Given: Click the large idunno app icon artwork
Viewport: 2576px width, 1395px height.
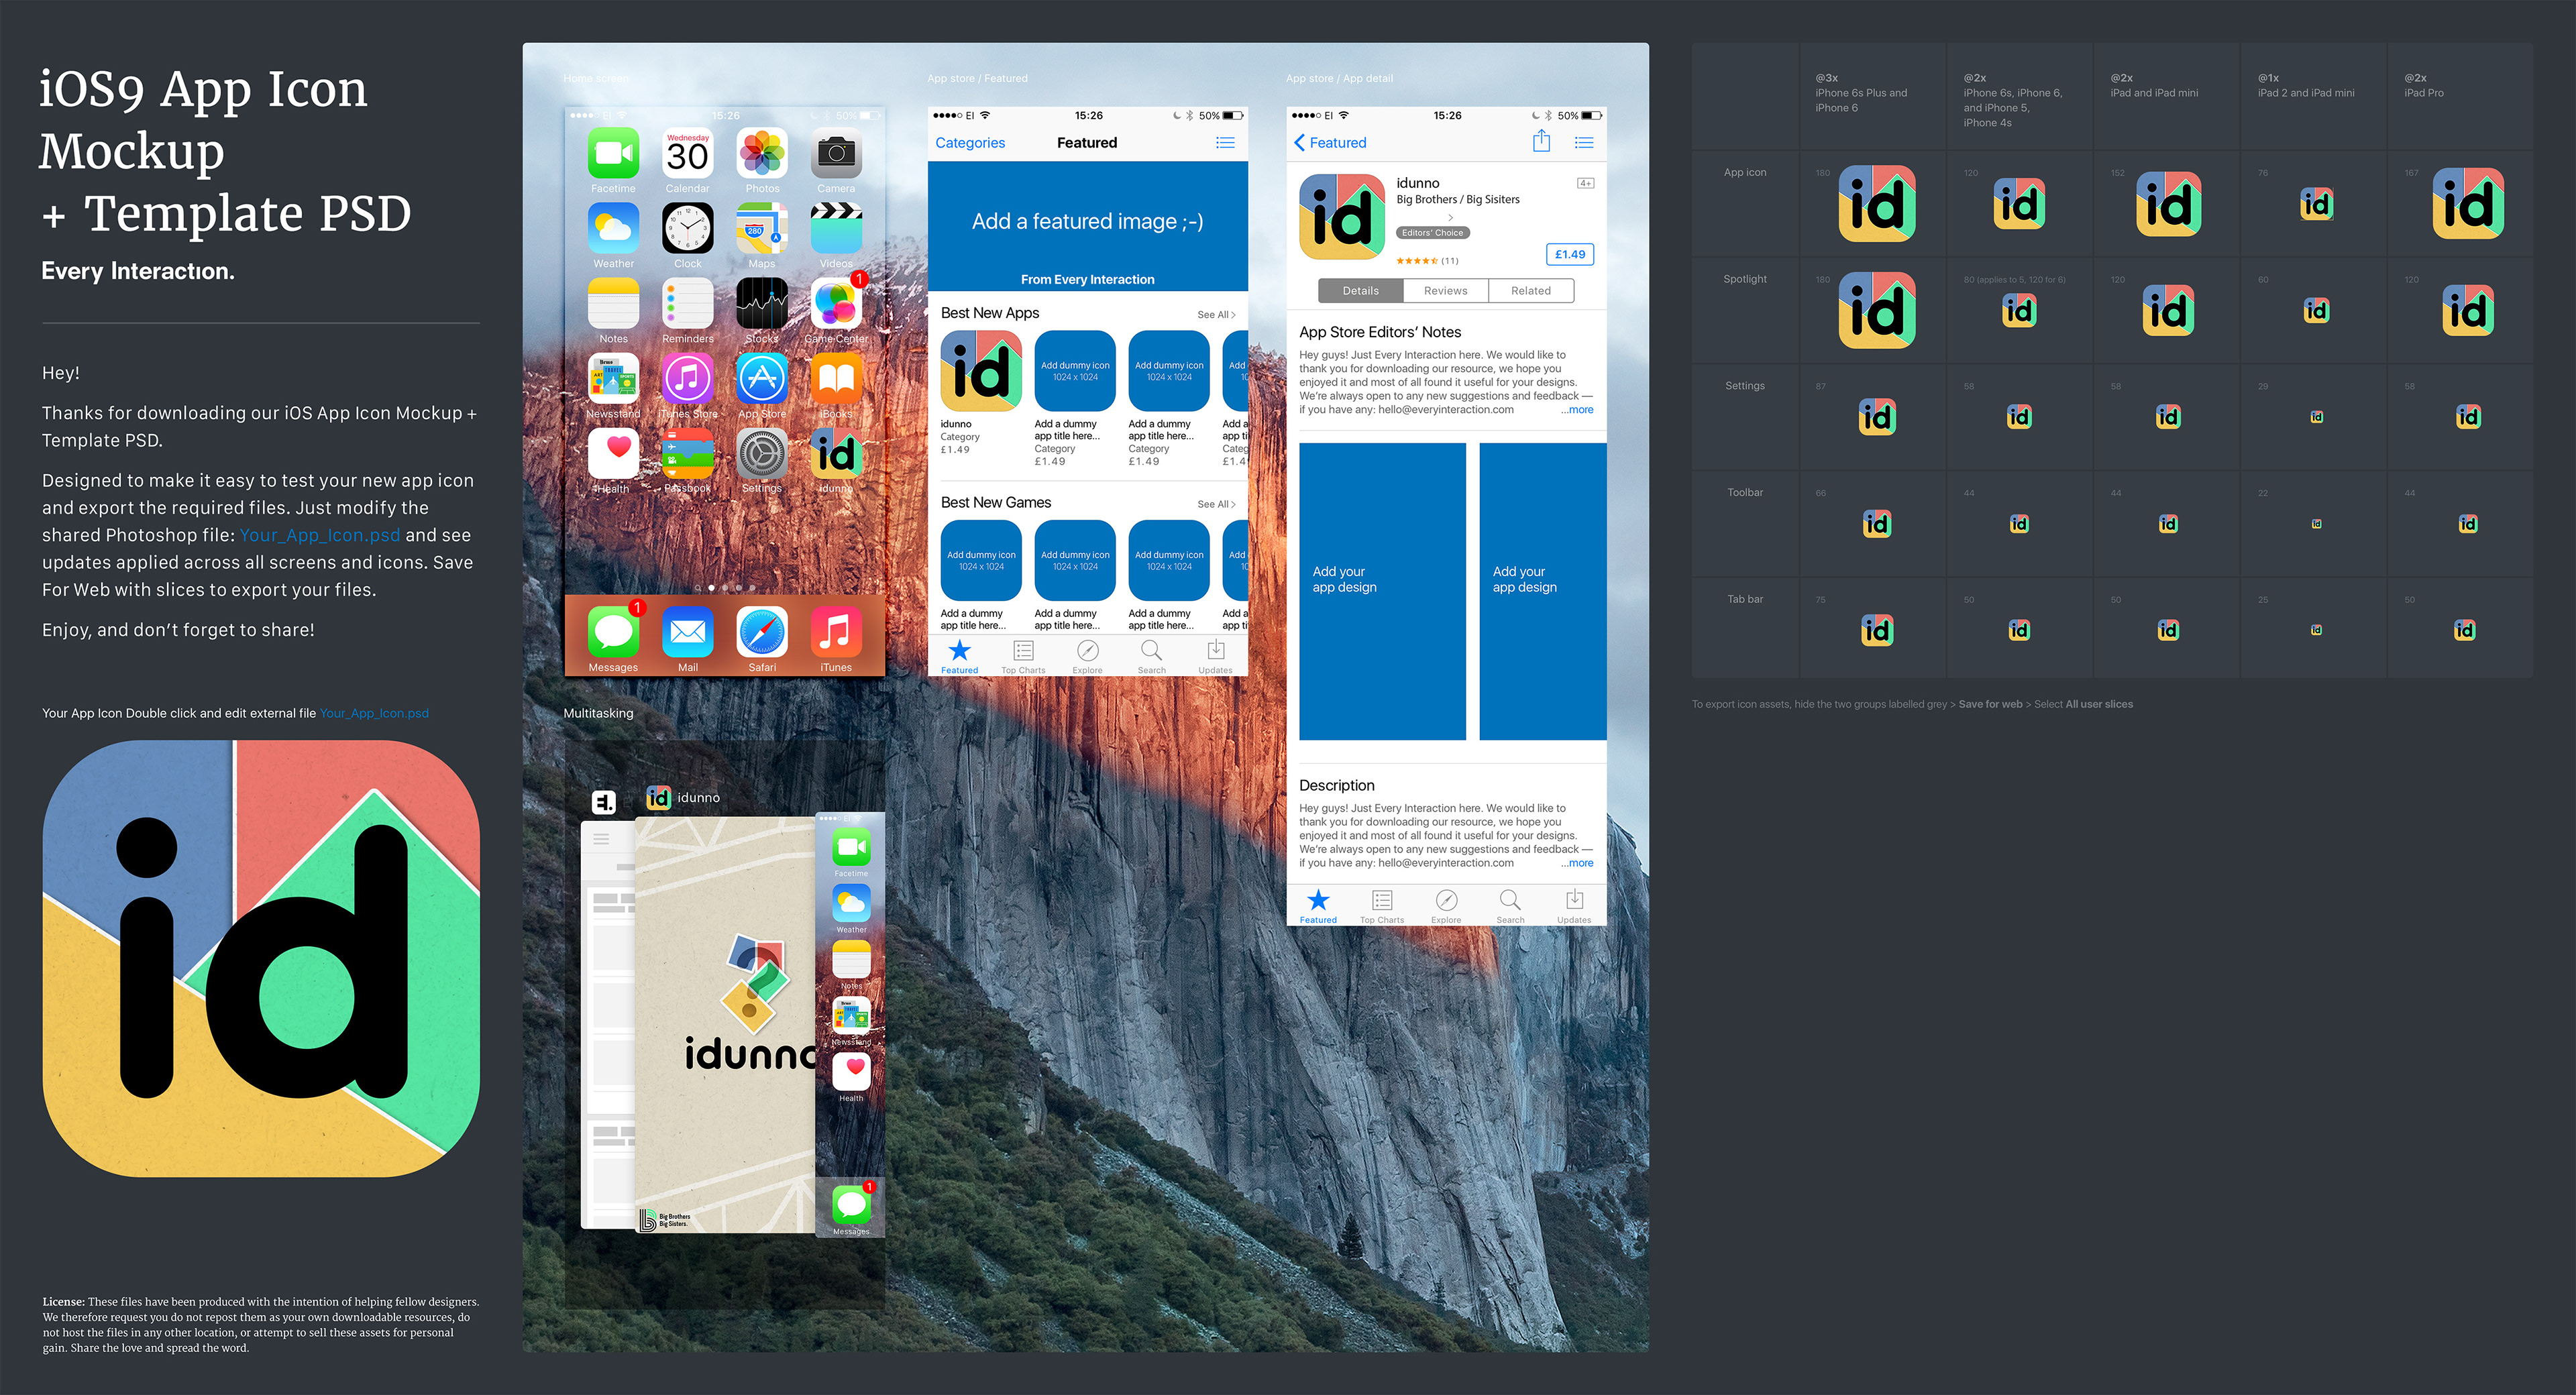Looking at the screenshot, I should tap(261, 958).
